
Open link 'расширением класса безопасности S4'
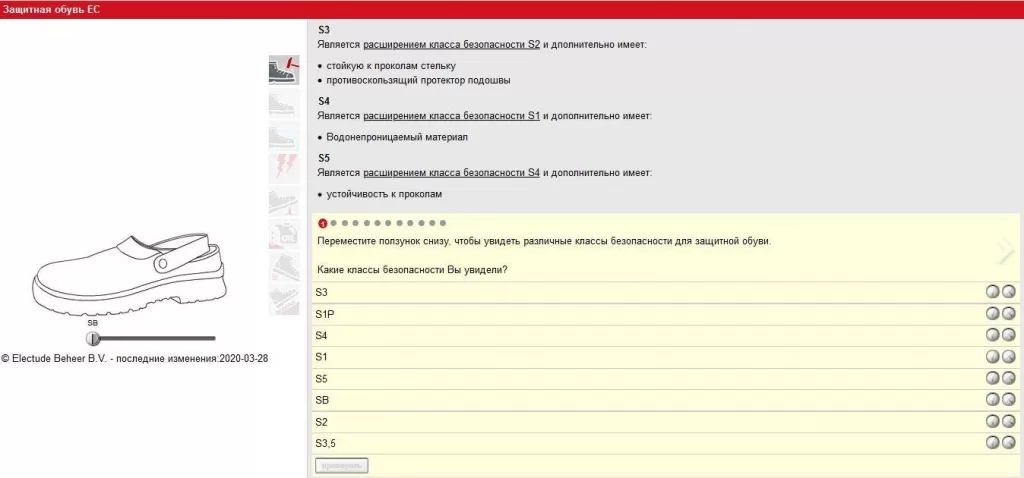click(451, 173)
